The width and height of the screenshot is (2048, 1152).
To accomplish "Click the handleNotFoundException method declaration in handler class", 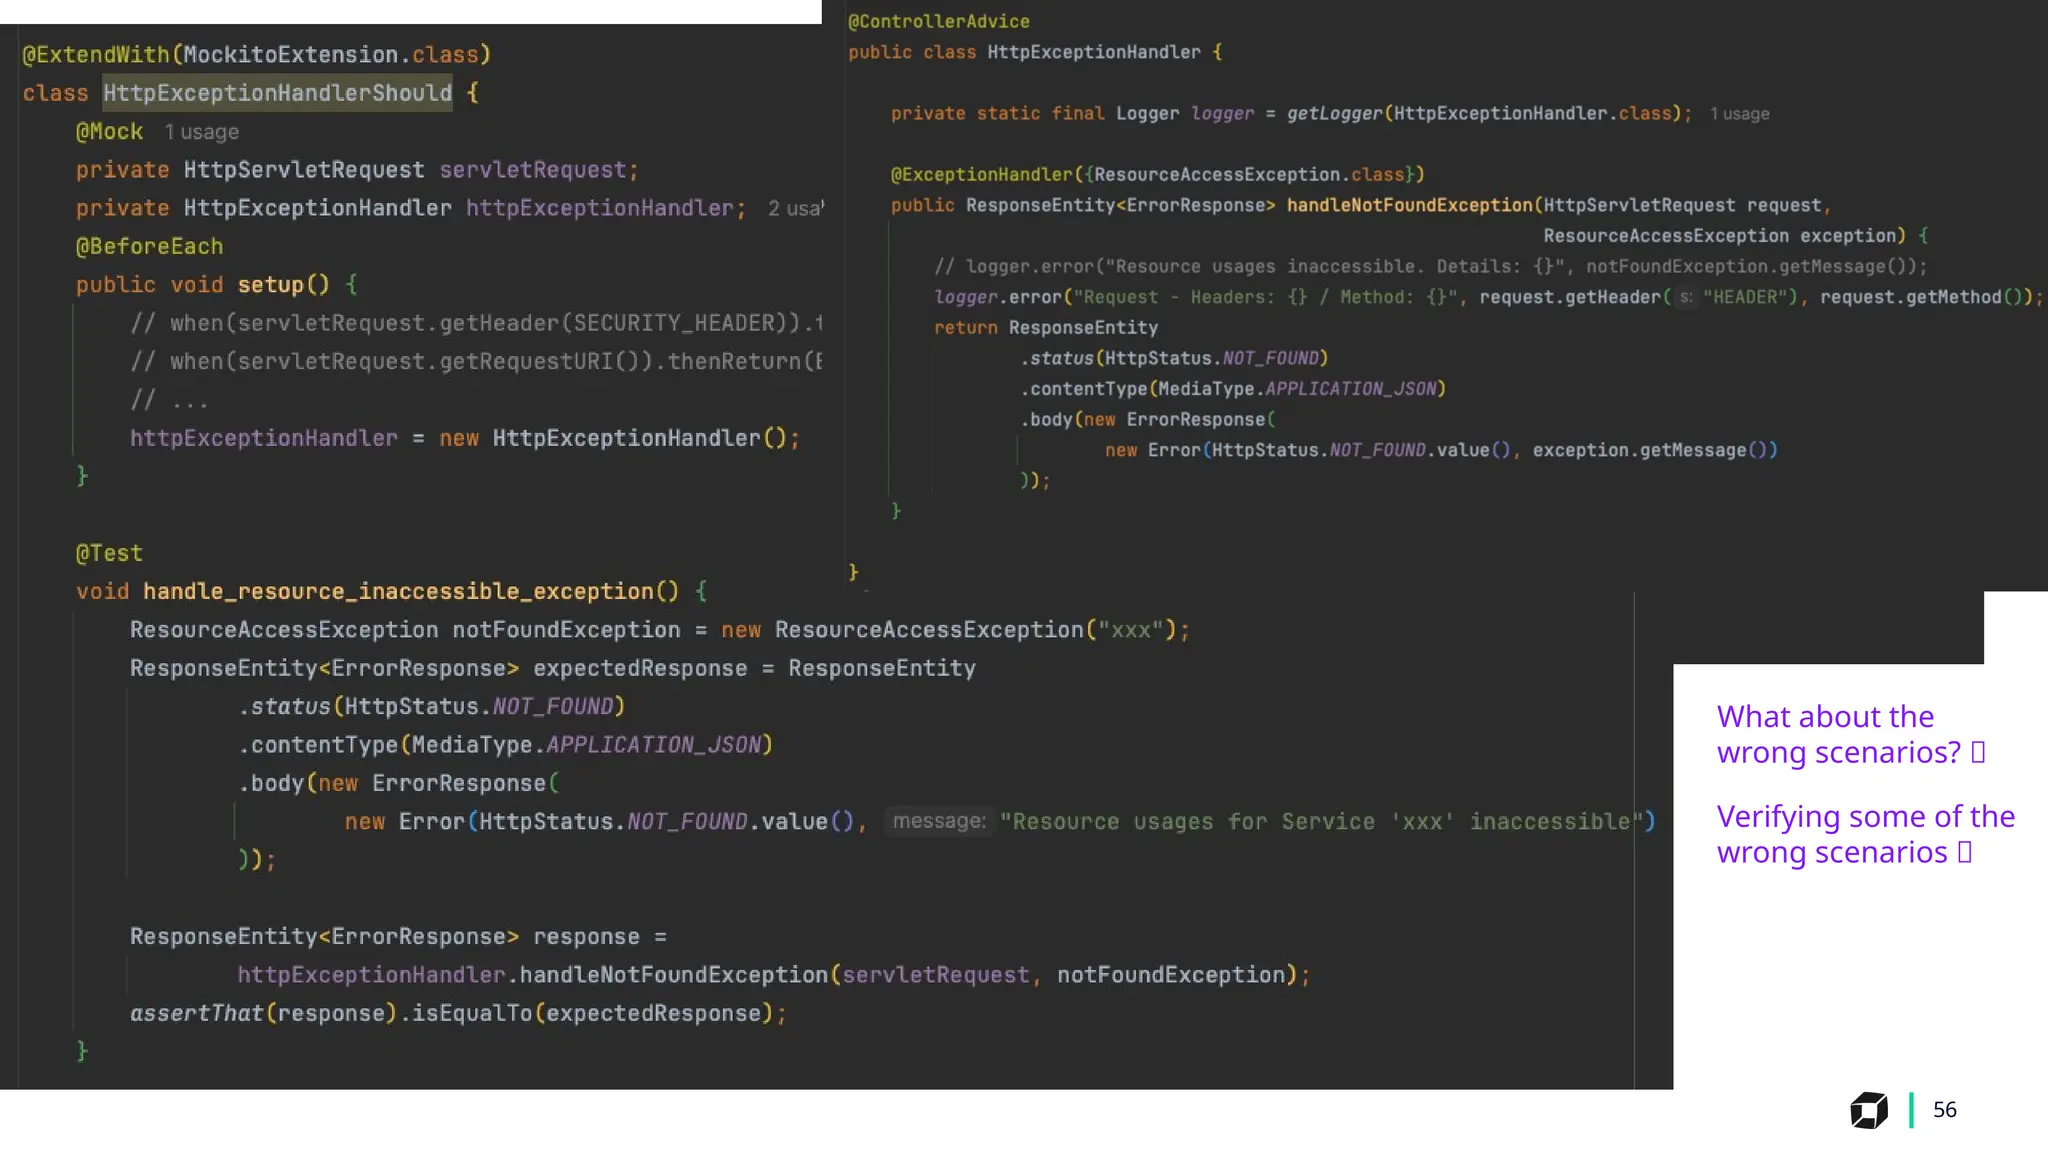I will 1408,205.
